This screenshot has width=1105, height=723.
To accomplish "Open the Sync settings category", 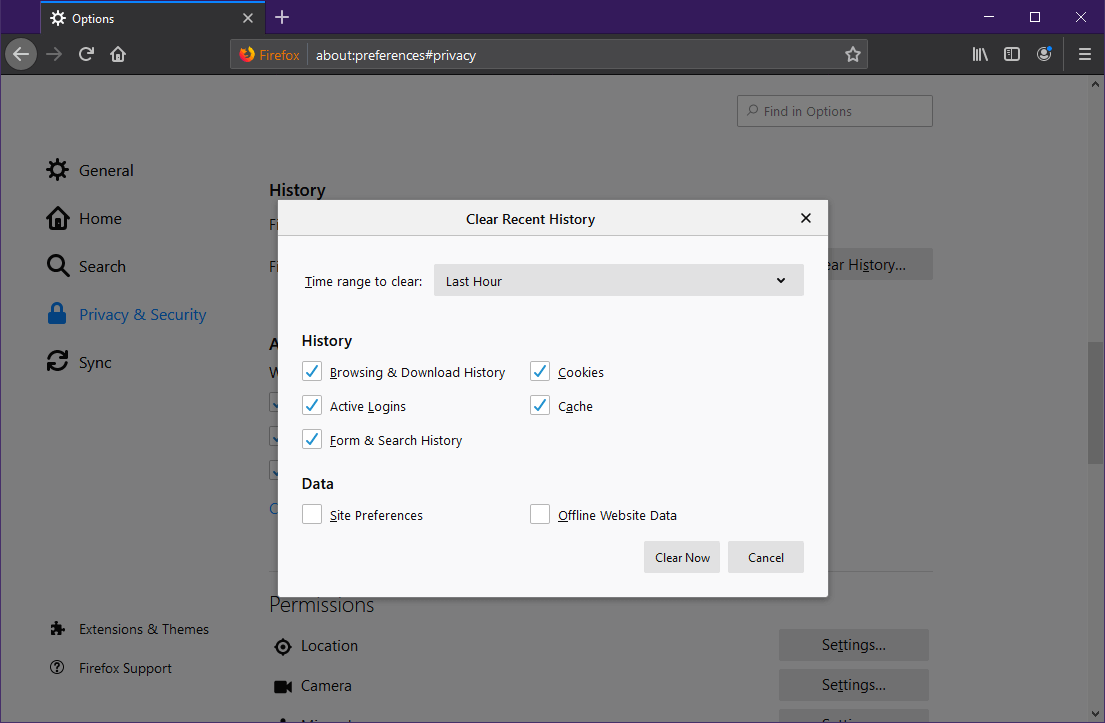I will 80,362.
